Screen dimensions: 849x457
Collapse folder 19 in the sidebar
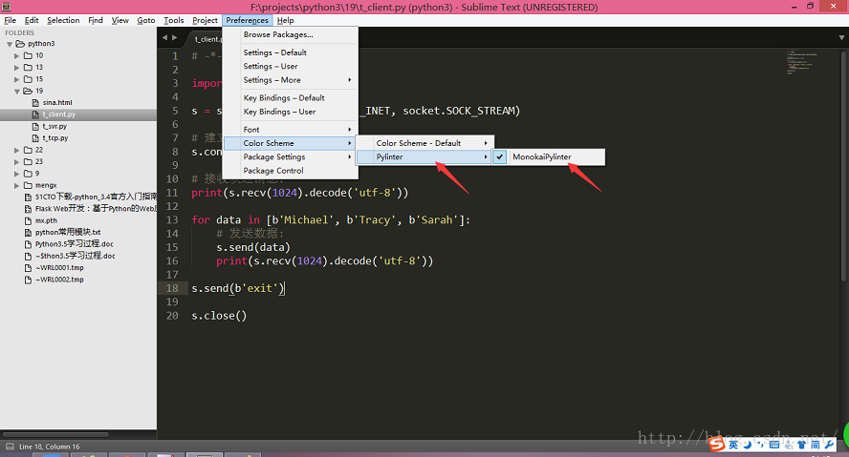tap(17, 92)
